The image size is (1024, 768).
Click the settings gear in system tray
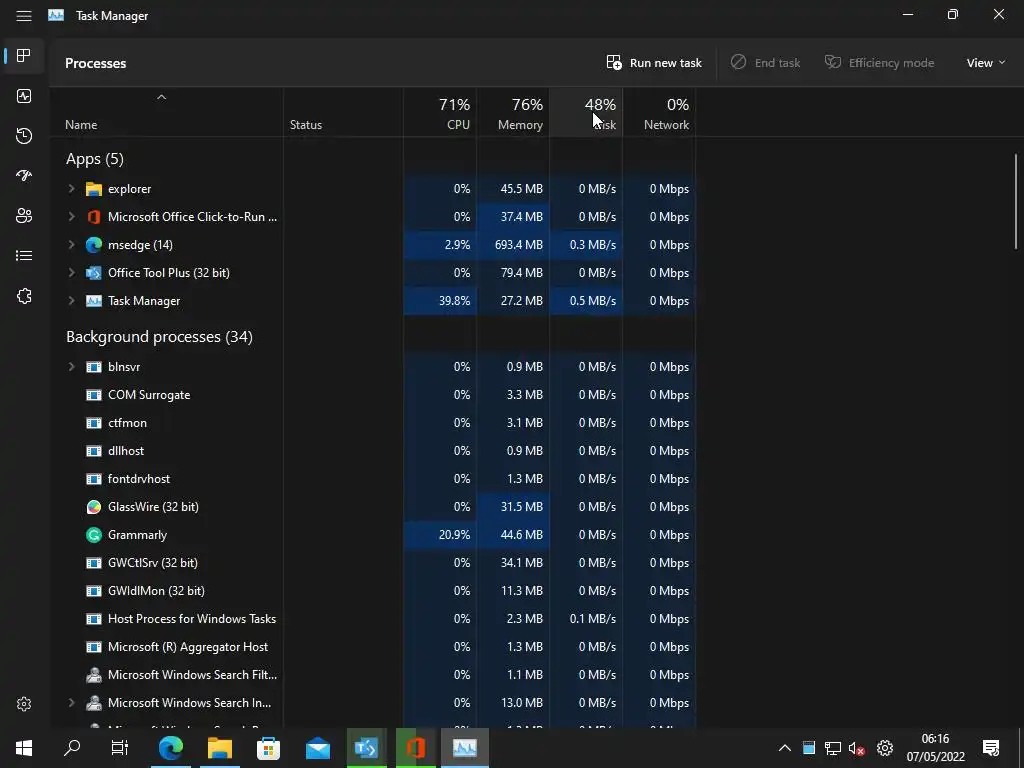tap(885, 748)
